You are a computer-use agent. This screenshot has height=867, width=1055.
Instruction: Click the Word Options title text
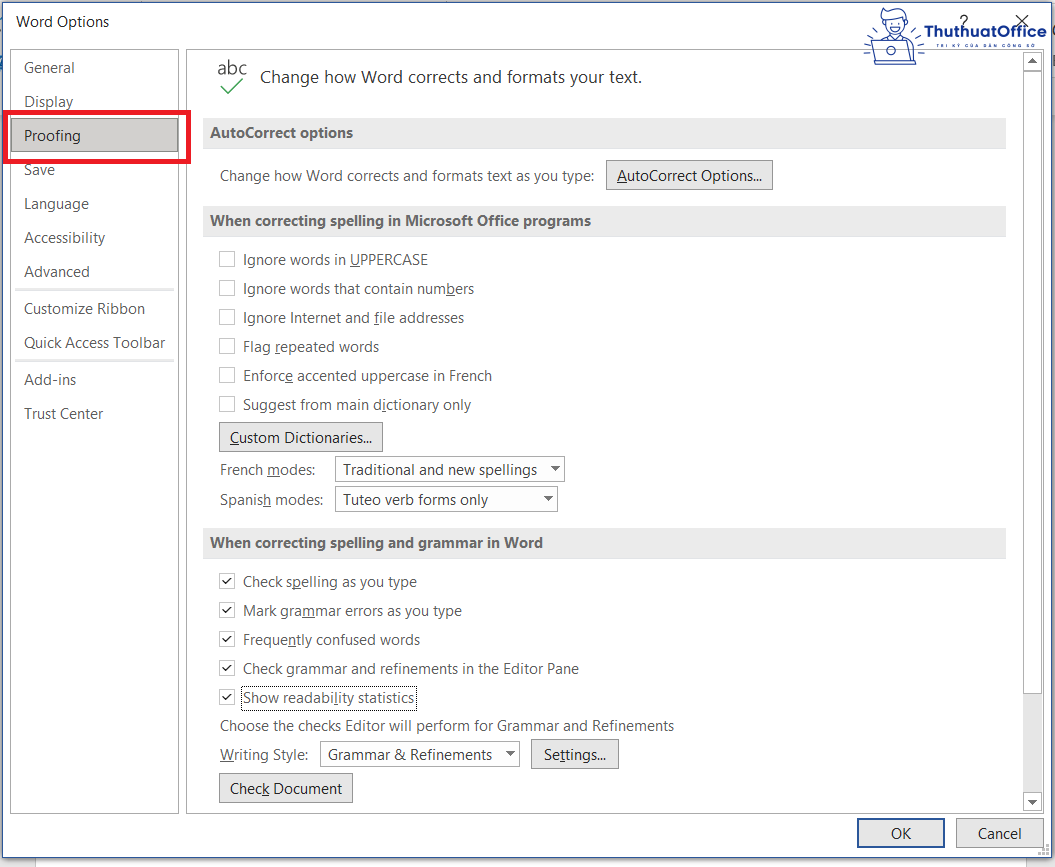click(x=63, y=22)
